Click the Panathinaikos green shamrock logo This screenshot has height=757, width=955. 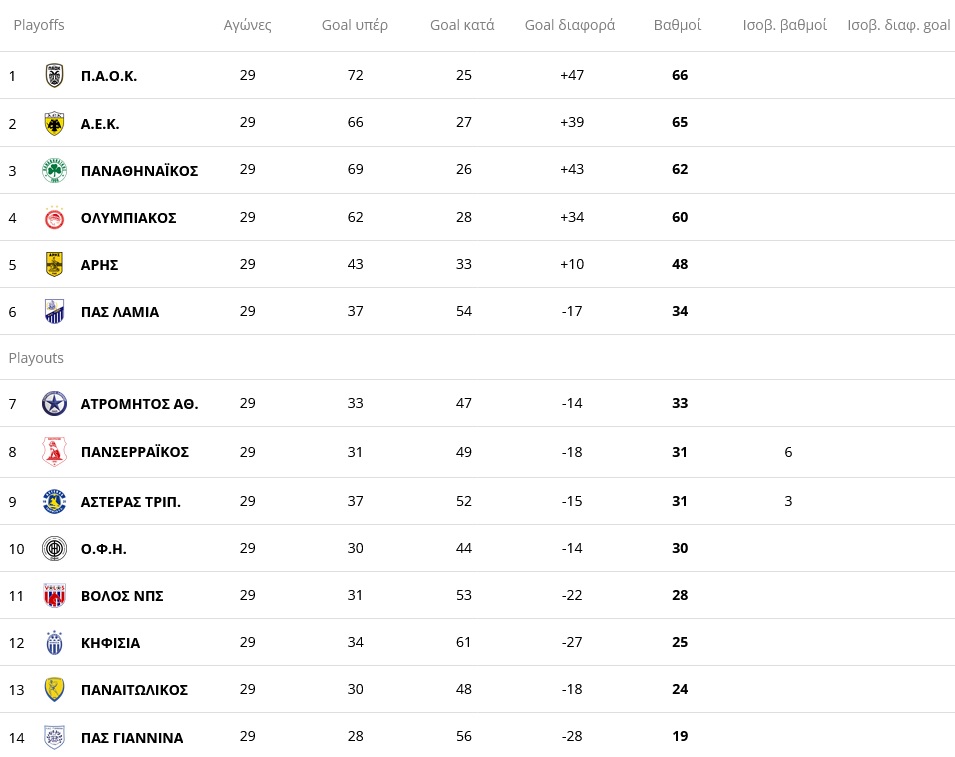(54, 171)
